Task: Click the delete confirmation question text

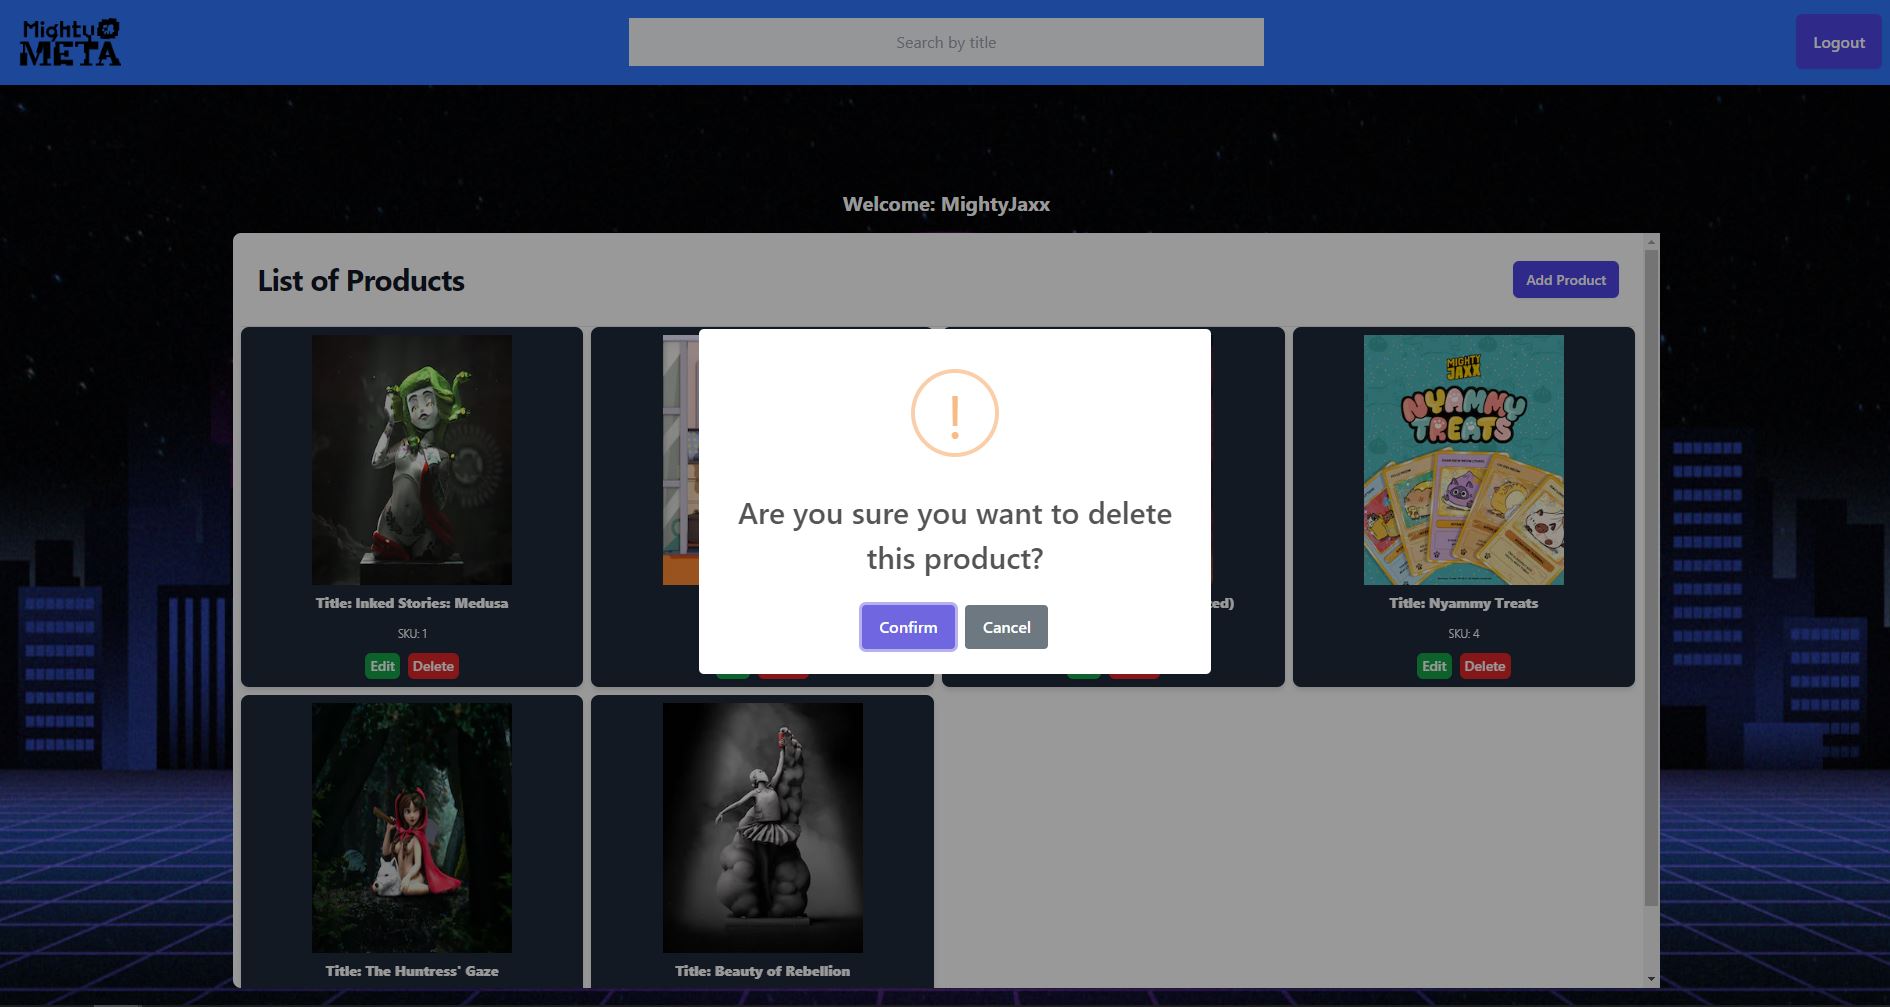Action: pos(955,536)
